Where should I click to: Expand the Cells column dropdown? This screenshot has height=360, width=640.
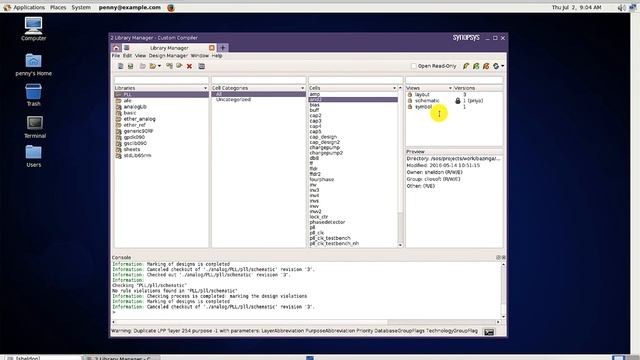pyautogui.click(x=394, y=88)
